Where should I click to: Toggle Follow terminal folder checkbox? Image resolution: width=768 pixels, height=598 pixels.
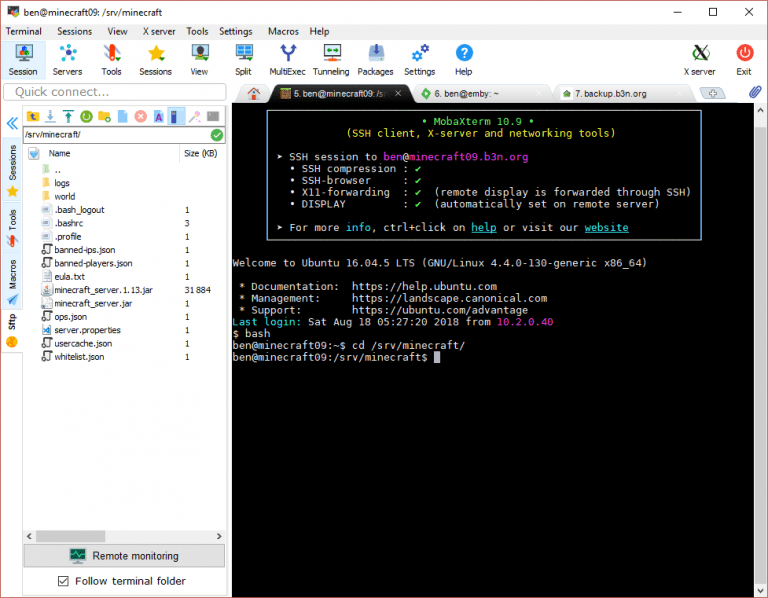63,581
